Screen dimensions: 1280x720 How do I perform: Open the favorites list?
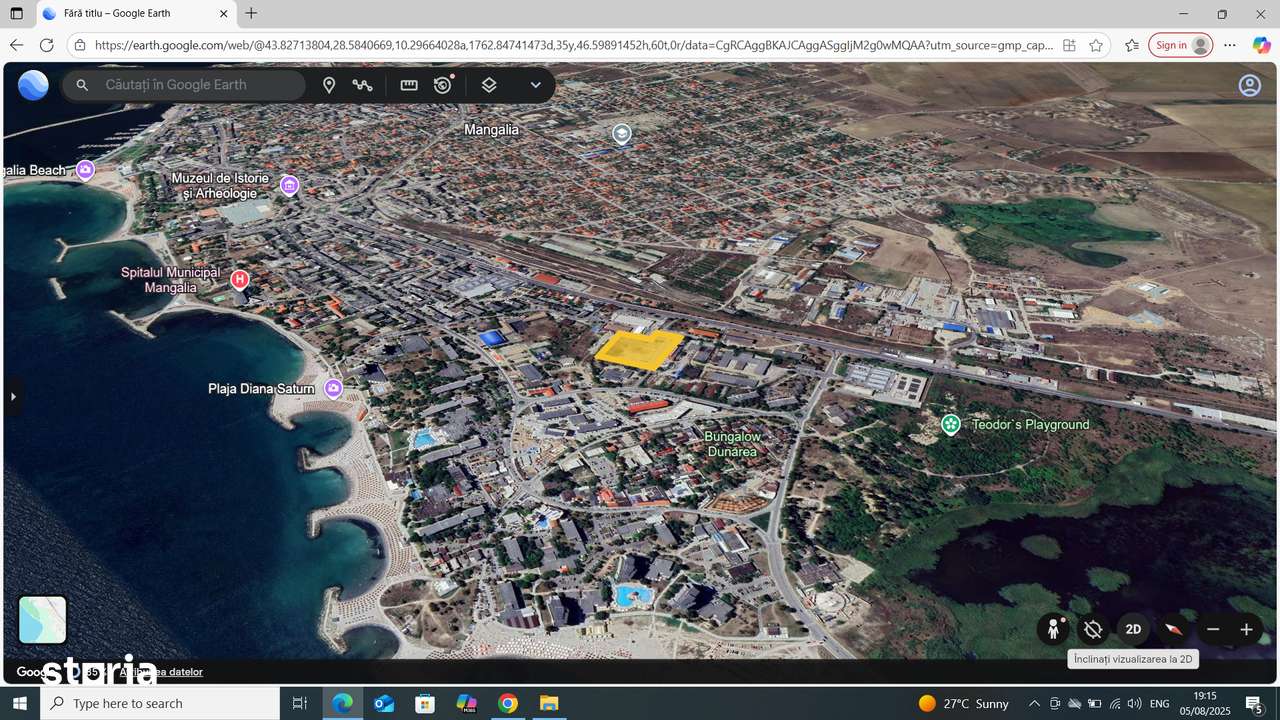(1132, 45)
